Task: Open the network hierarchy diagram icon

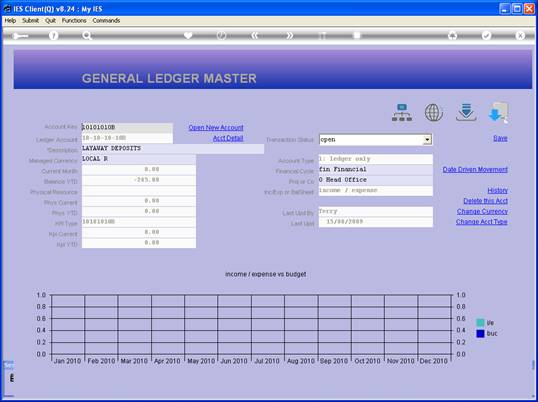Action: click(x=402, y=113)
